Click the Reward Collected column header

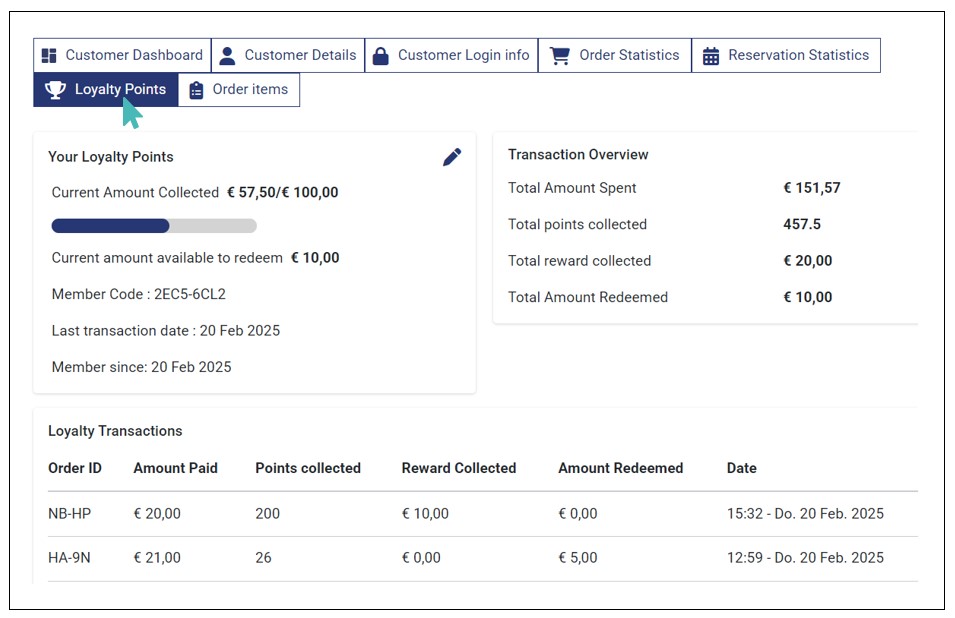[459, 468]
